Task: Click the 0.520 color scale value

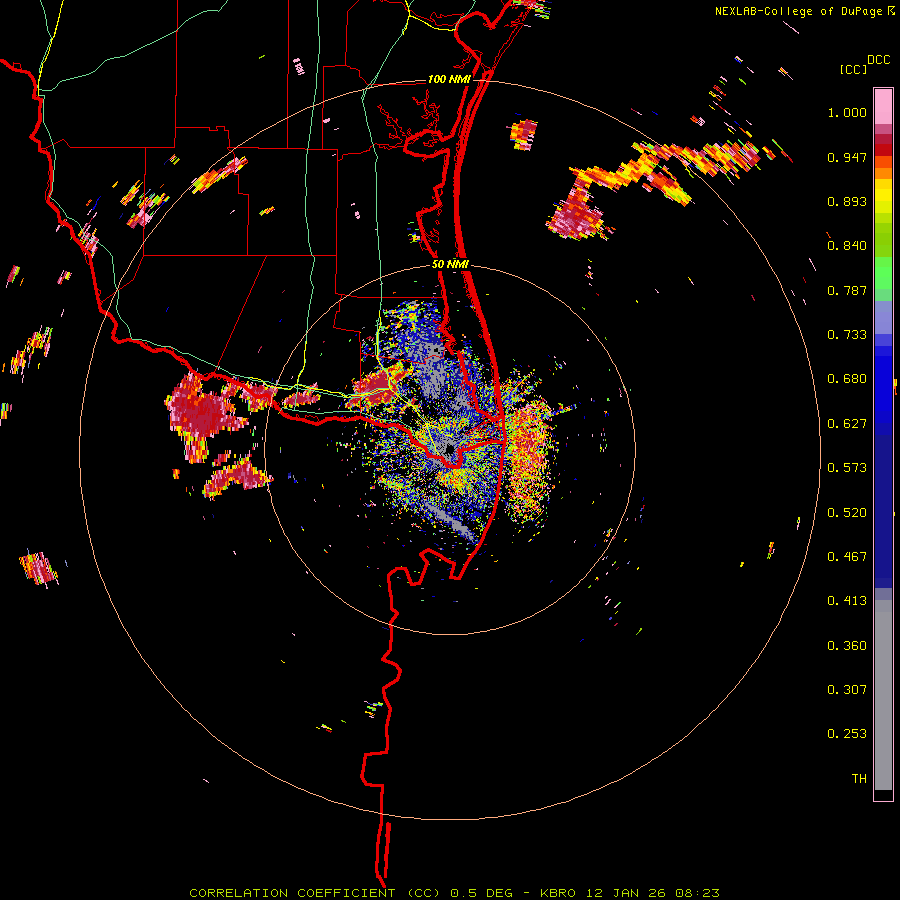Action: (x=847, y=513)
